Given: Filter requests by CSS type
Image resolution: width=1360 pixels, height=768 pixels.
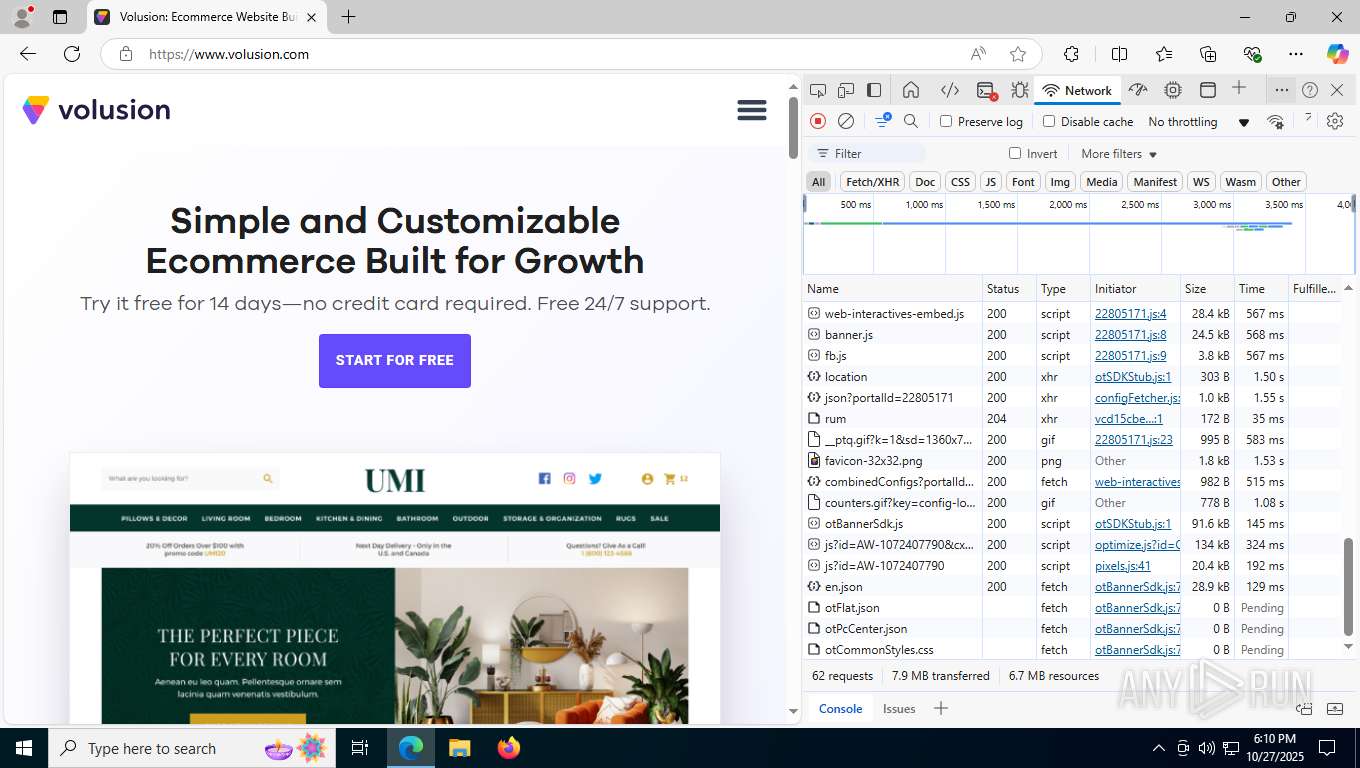Looking at the screenshot, I should (x=960, y=182).
